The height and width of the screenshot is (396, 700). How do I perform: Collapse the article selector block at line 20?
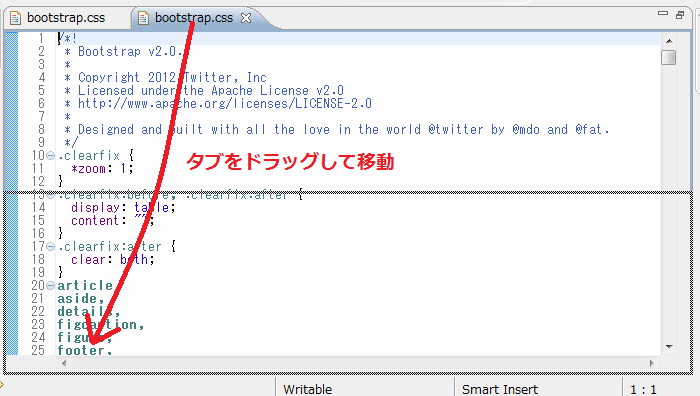(50, 285)
